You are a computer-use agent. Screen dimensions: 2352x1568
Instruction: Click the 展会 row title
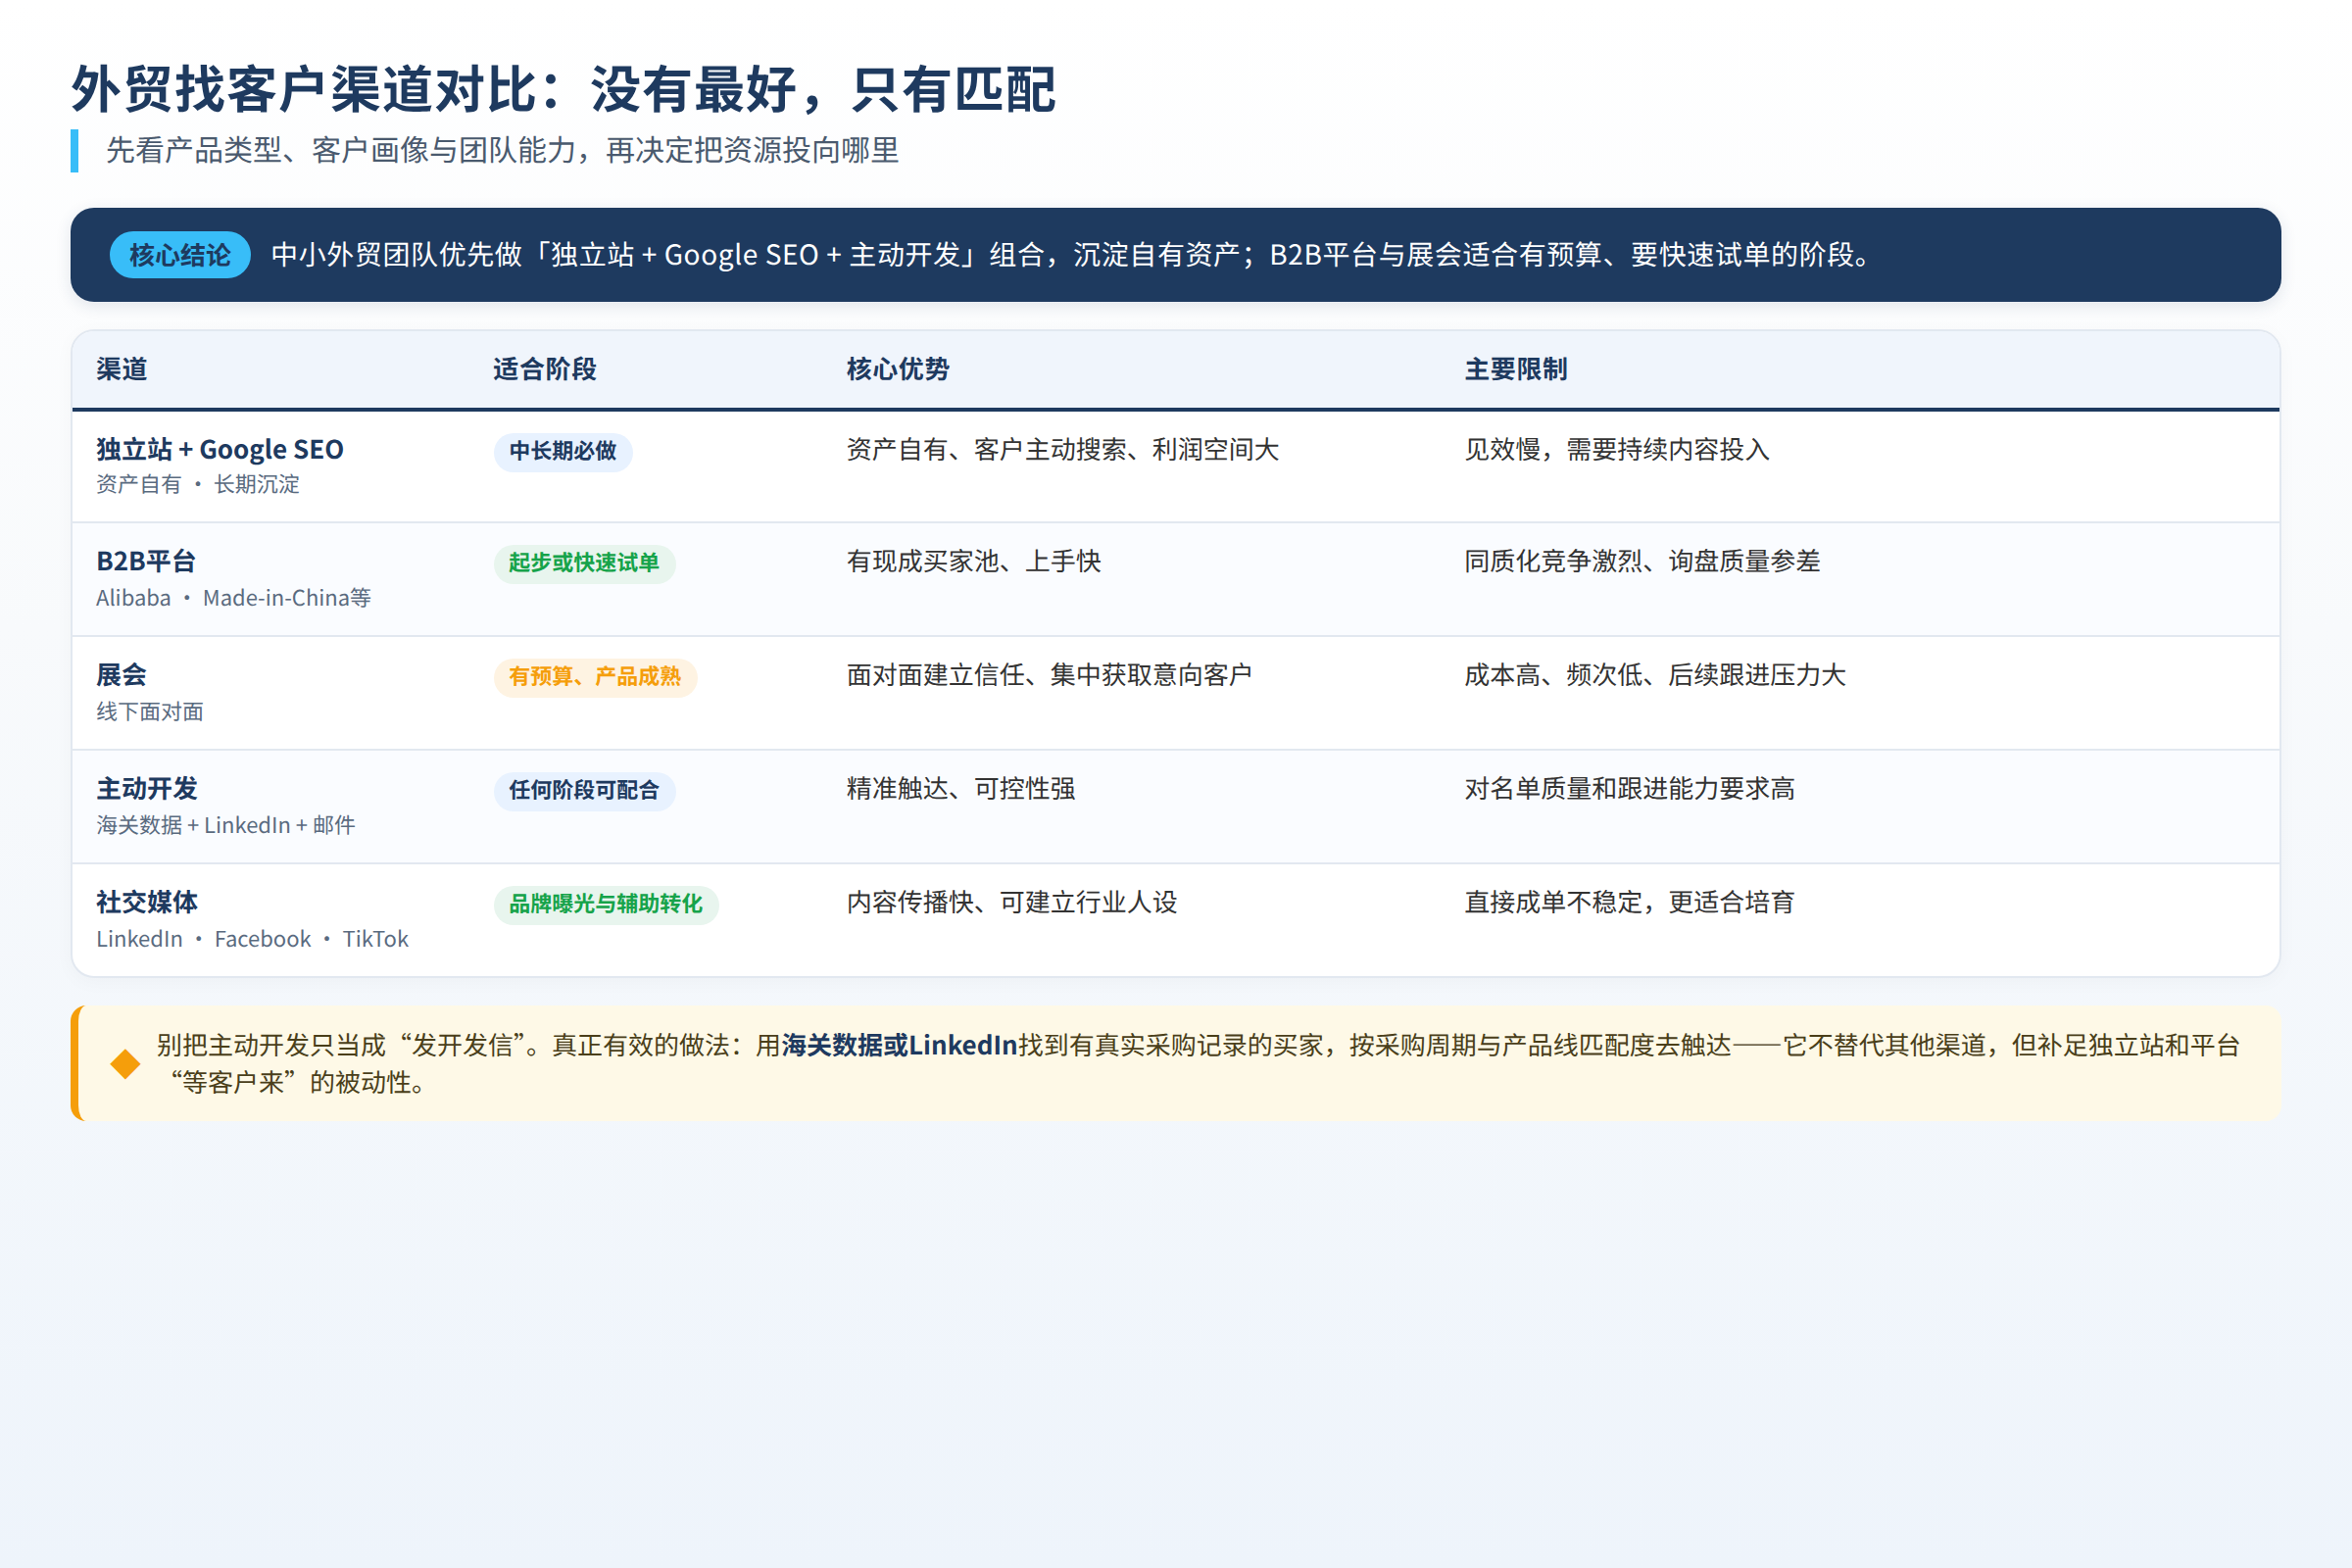click(122, 675)
